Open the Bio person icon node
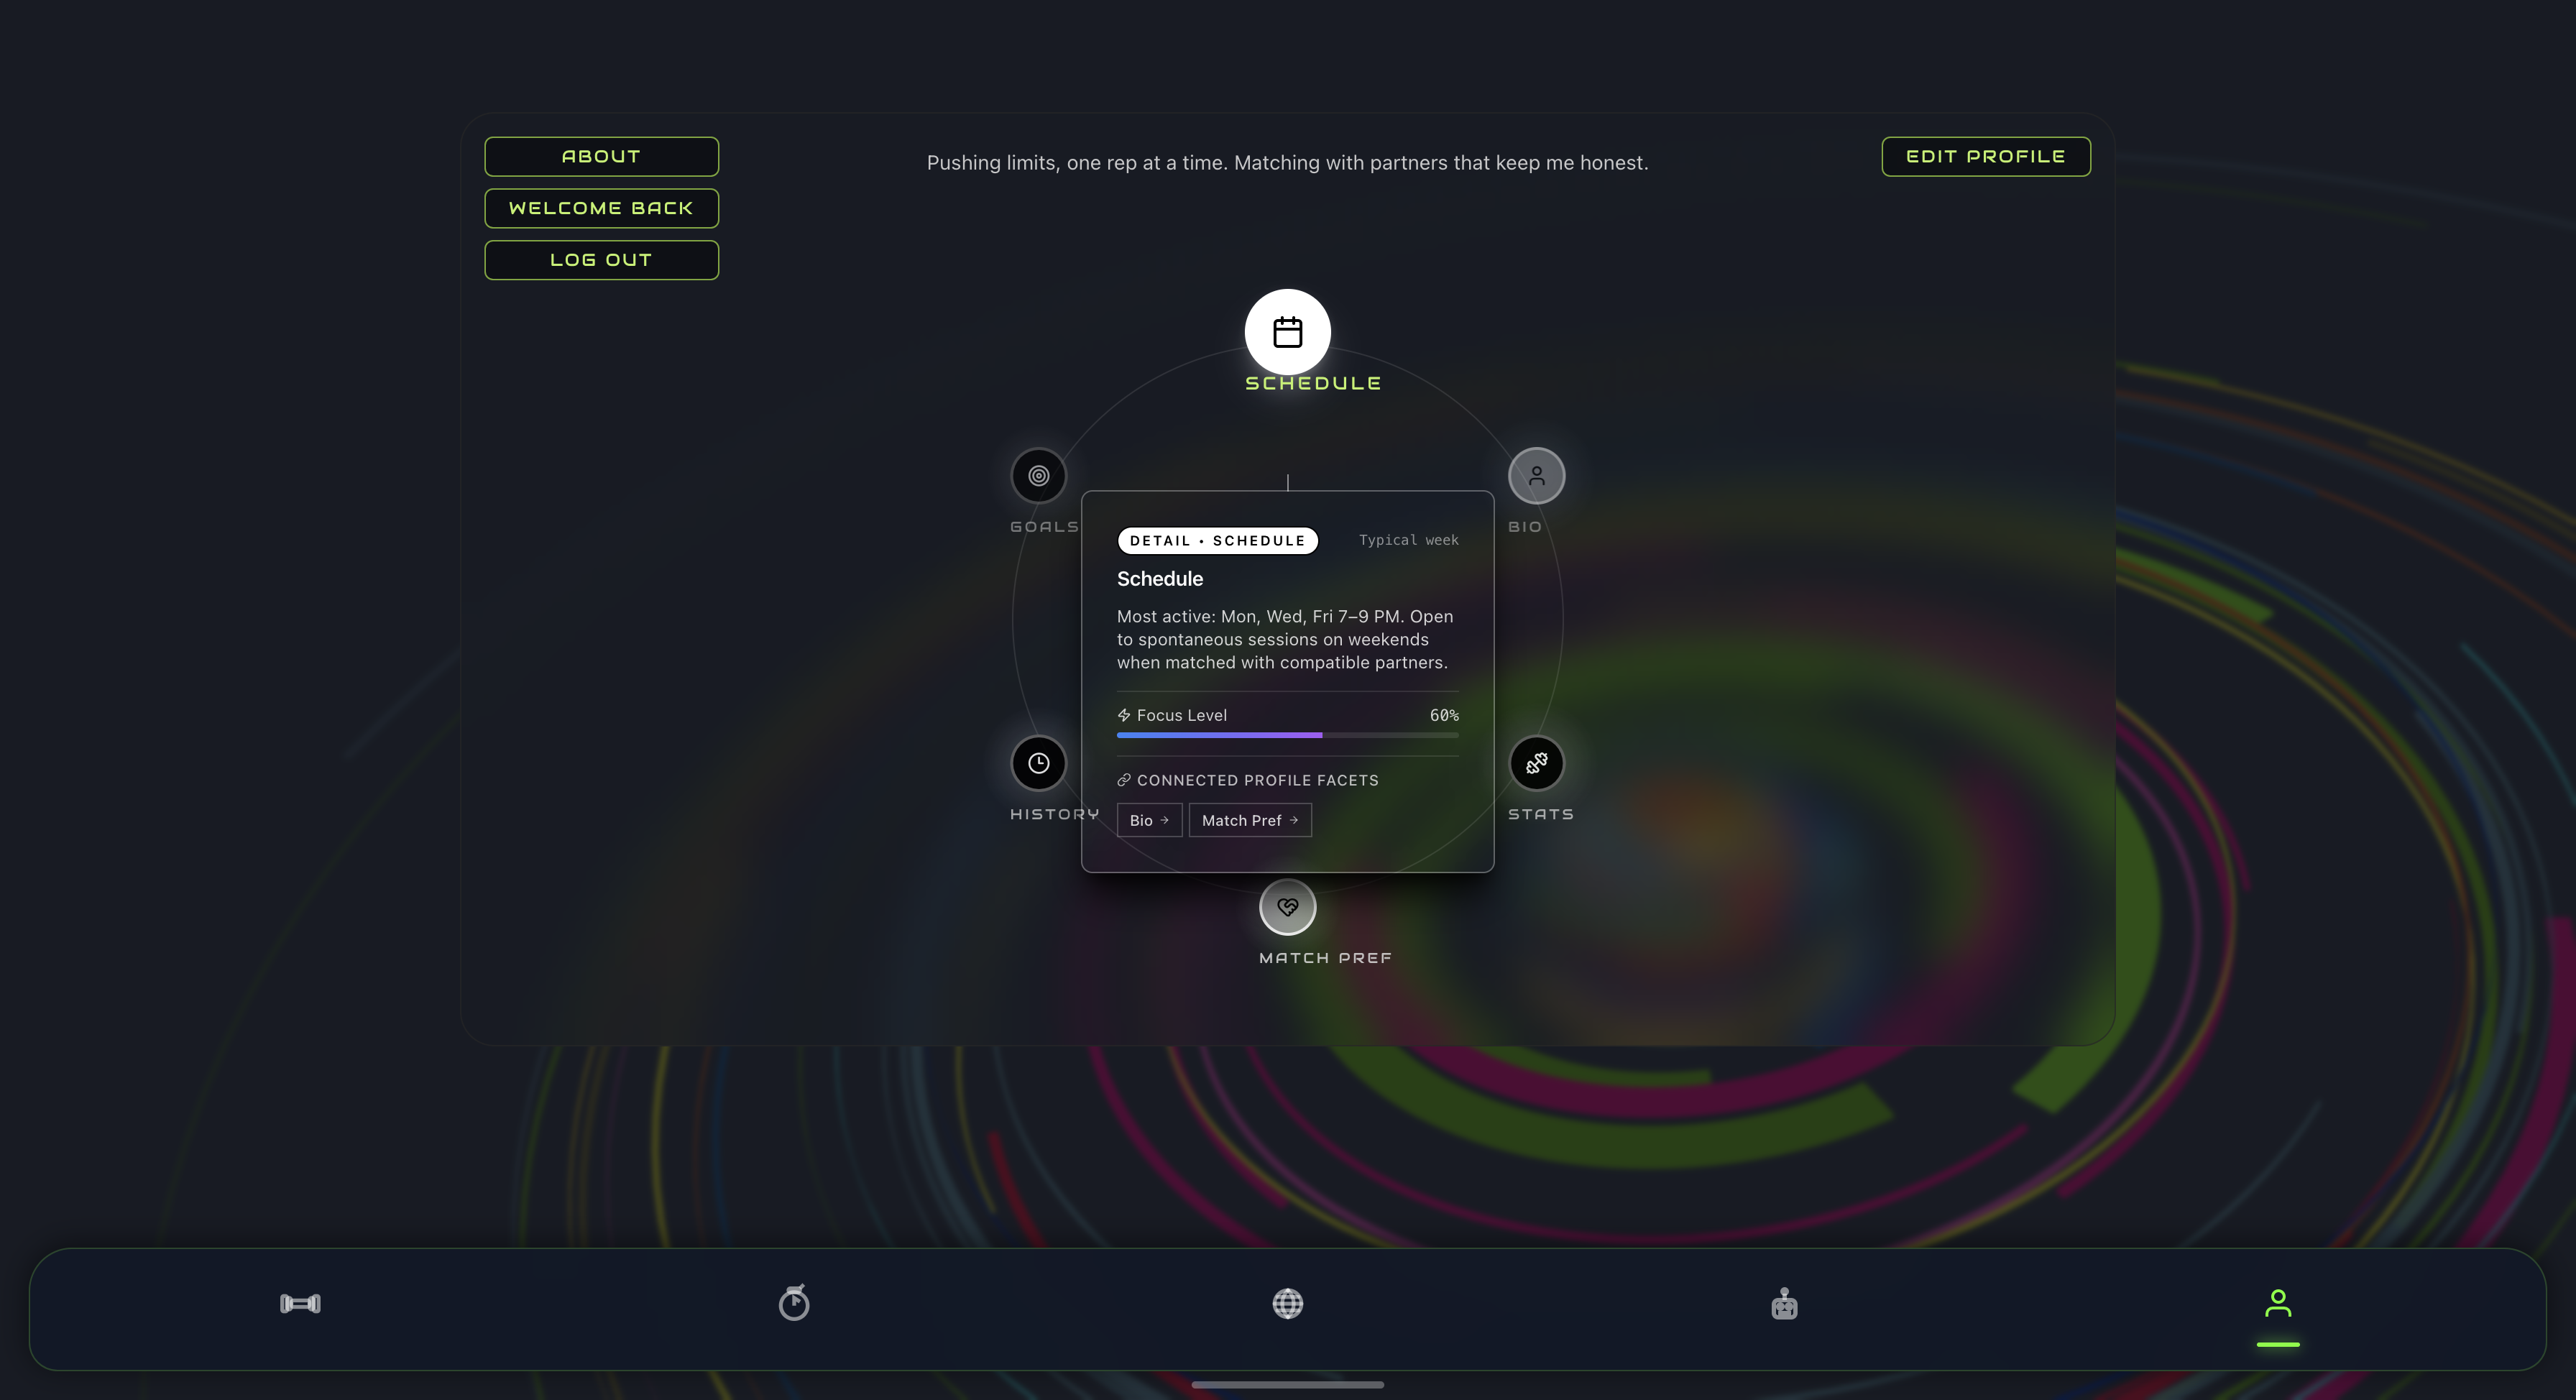The width and height of the screenshot is (2576, 1400). click(1536, 476)
